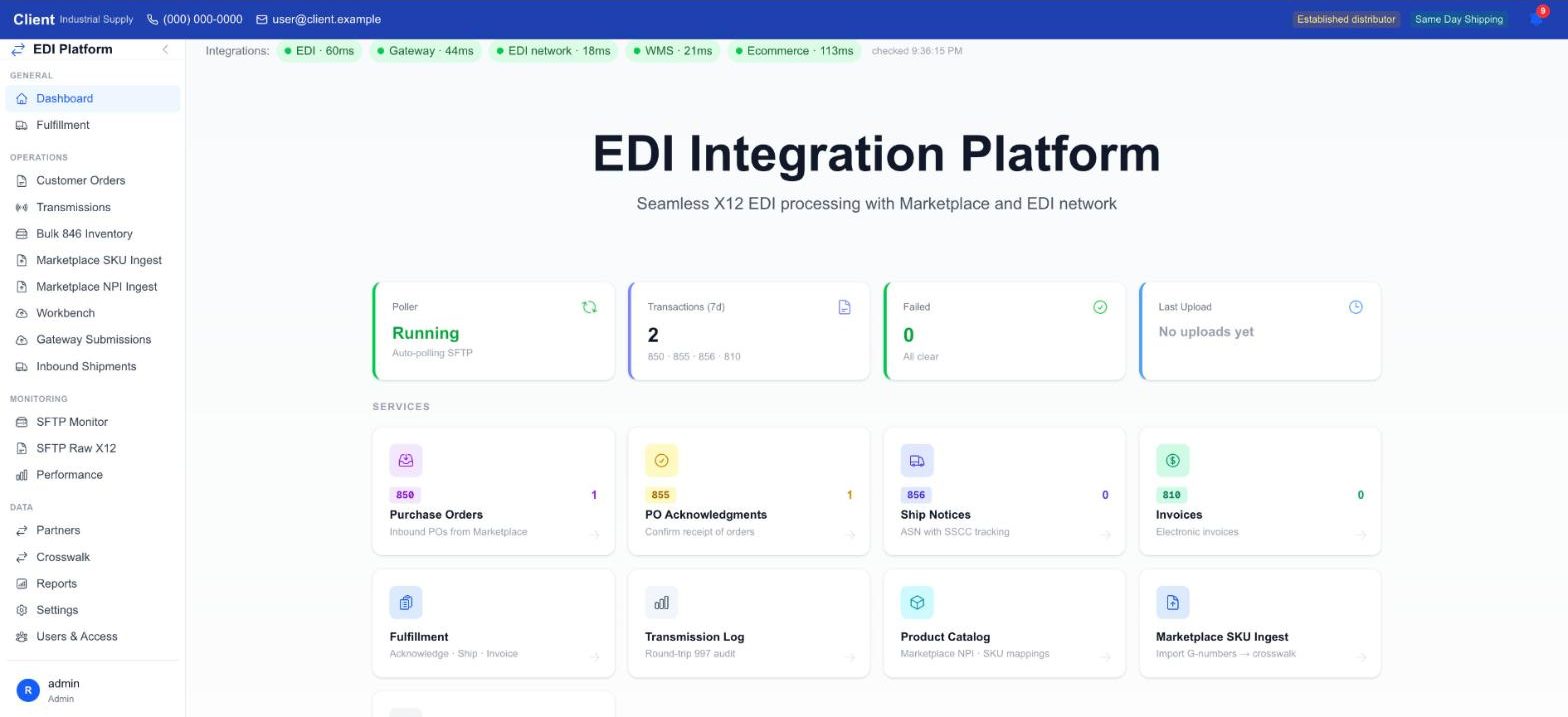Click the Inbound Shipments truck icon
This screenshot has height=717, width=1568.
22,366
